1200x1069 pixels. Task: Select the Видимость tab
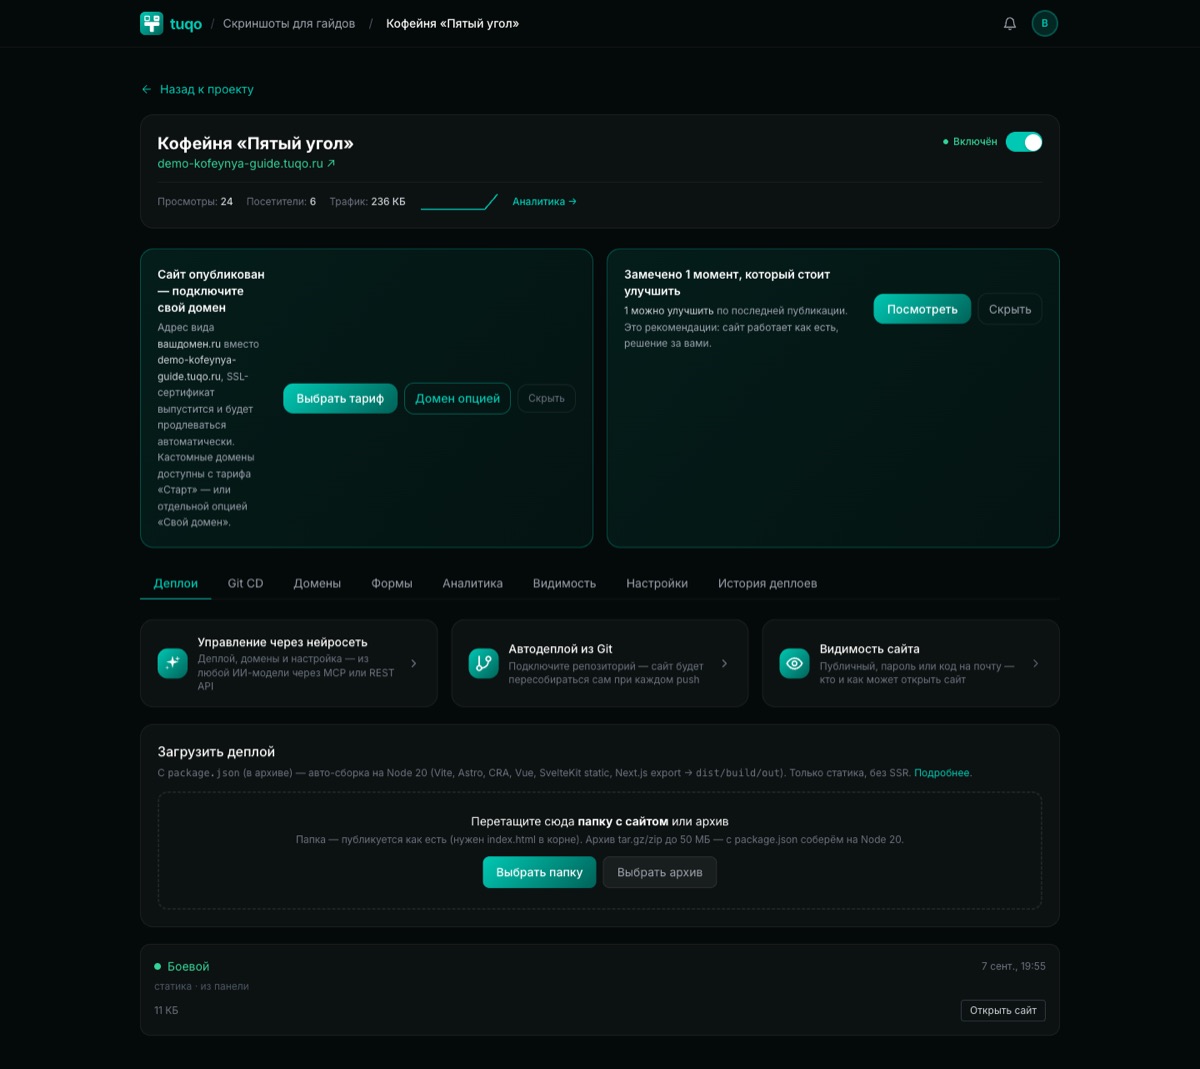[x=564, y=583]
